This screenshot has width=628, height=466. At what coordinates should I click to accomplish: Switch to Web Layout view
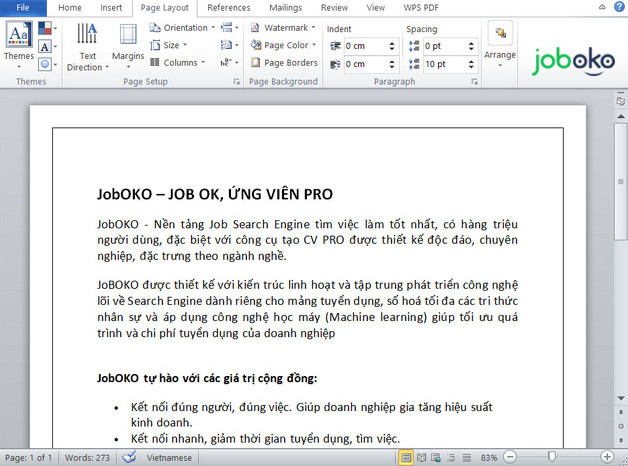point(436,457)
